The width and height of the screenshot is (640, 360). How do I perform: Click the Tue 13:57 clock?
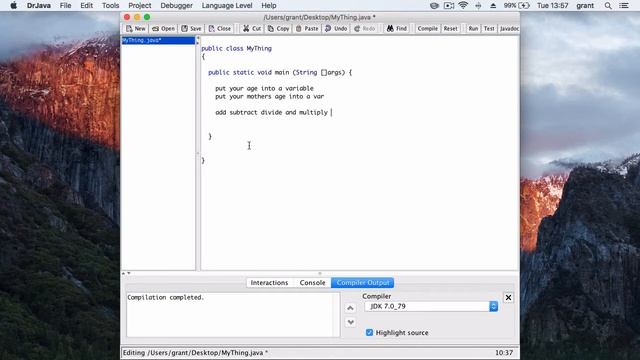pos(553,5)
